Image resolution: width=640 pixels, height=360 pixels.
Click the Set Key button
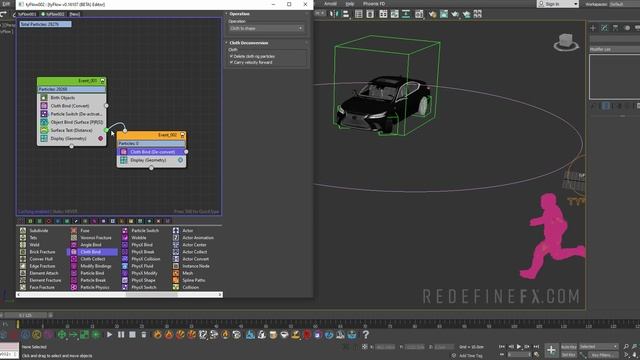click(569, 355)
